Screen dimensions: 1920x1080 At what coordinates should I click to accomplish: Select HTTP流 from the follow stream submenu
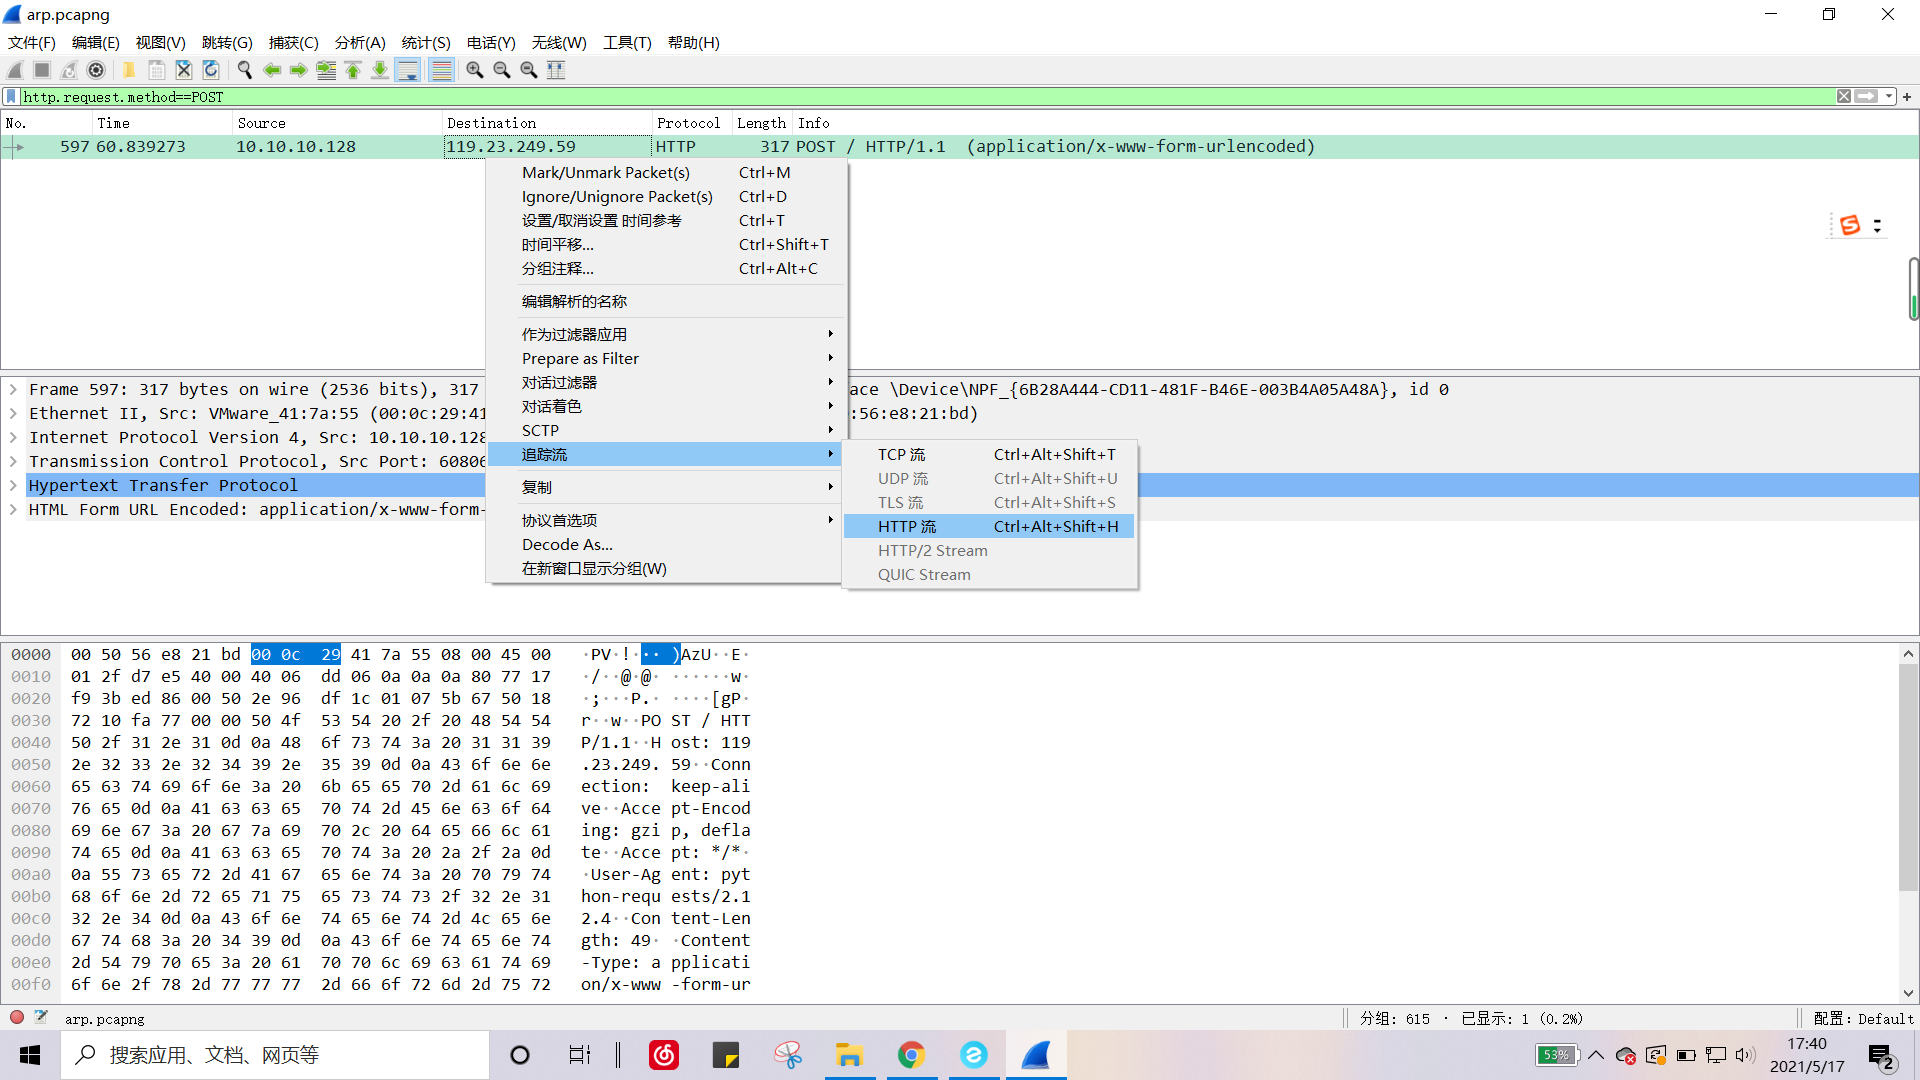(x=908, y=526)
